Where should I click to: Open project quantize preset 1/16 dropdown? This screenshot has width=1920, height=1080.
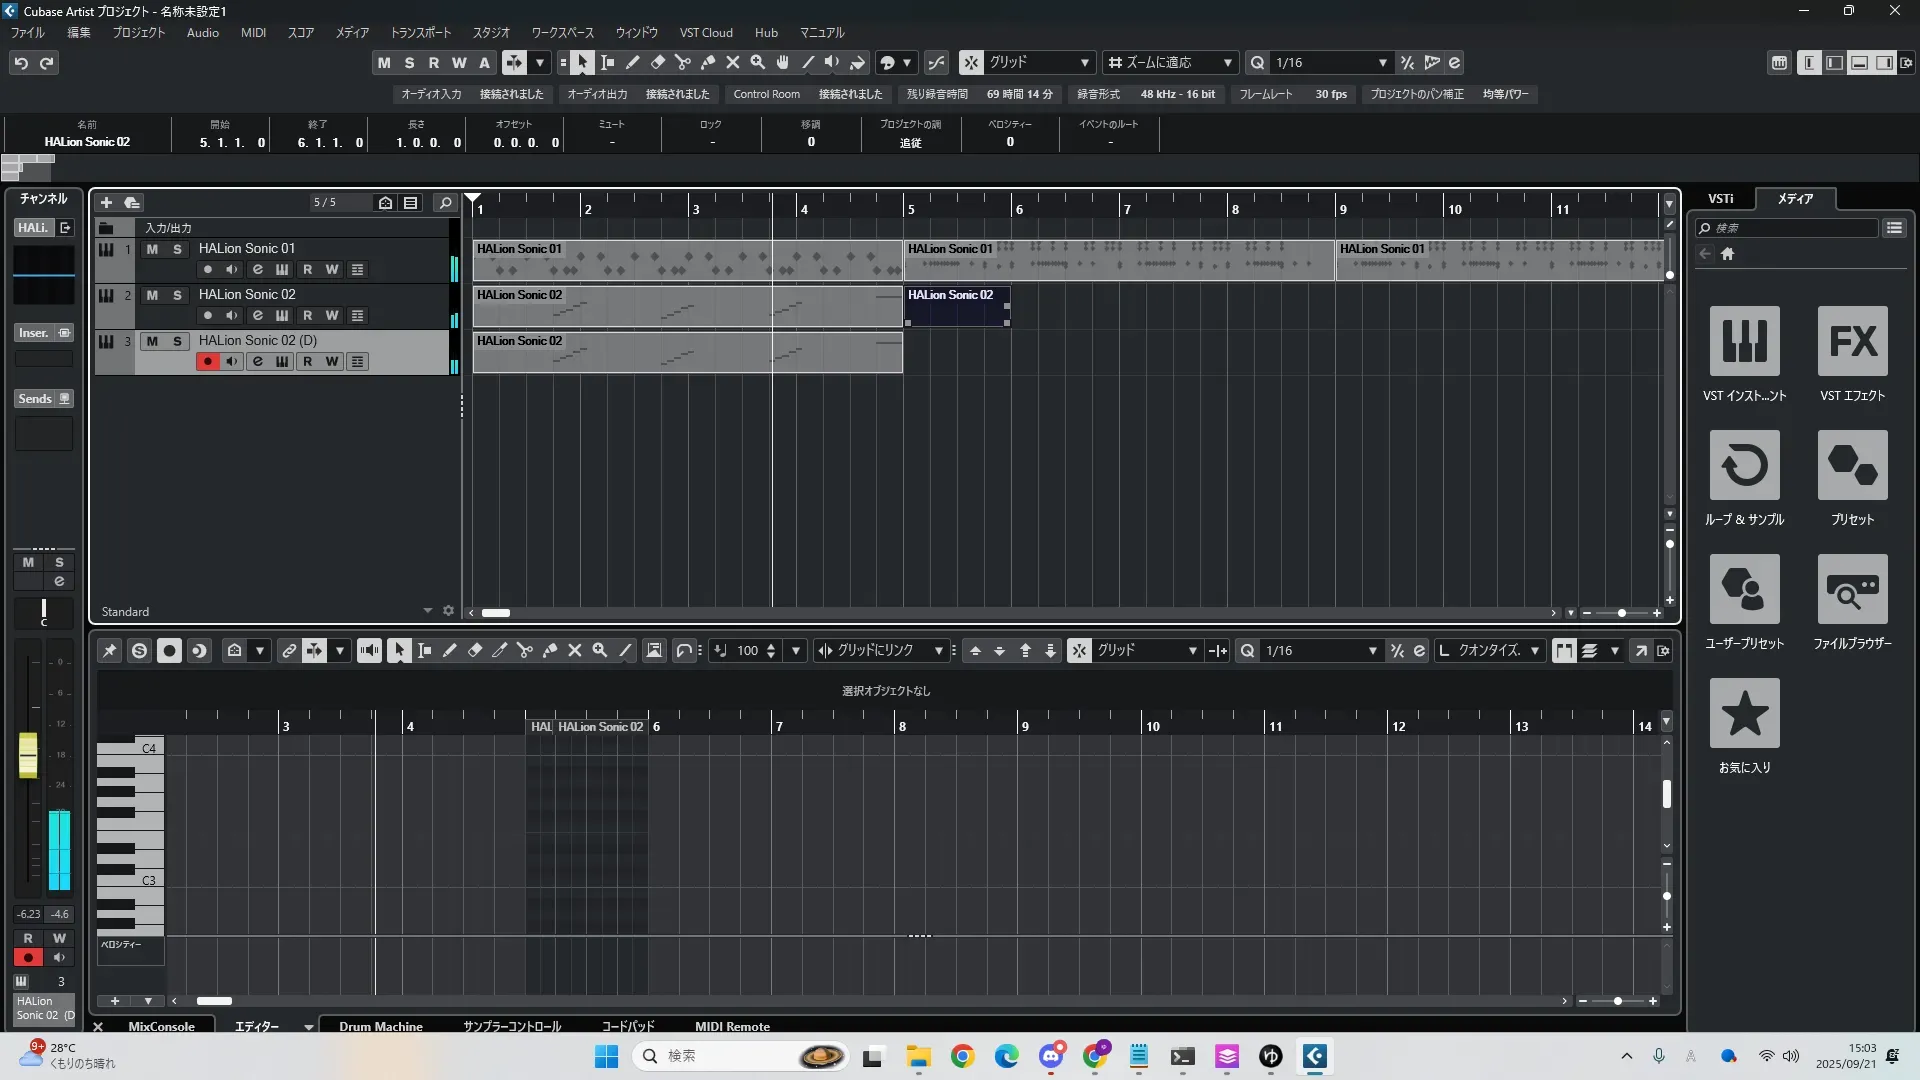pos(1330,63)
